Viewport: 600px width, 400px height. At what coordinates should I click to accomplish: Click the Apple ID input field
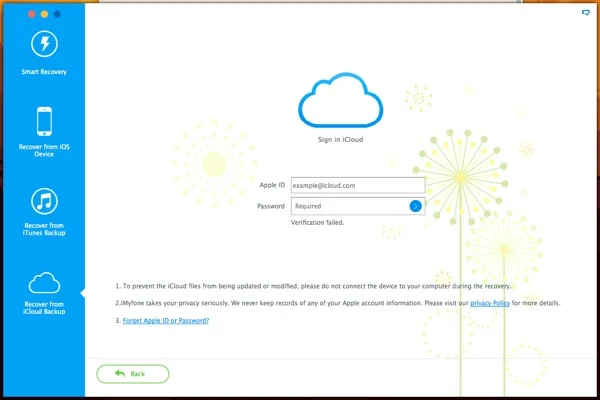tap(358, 185)
